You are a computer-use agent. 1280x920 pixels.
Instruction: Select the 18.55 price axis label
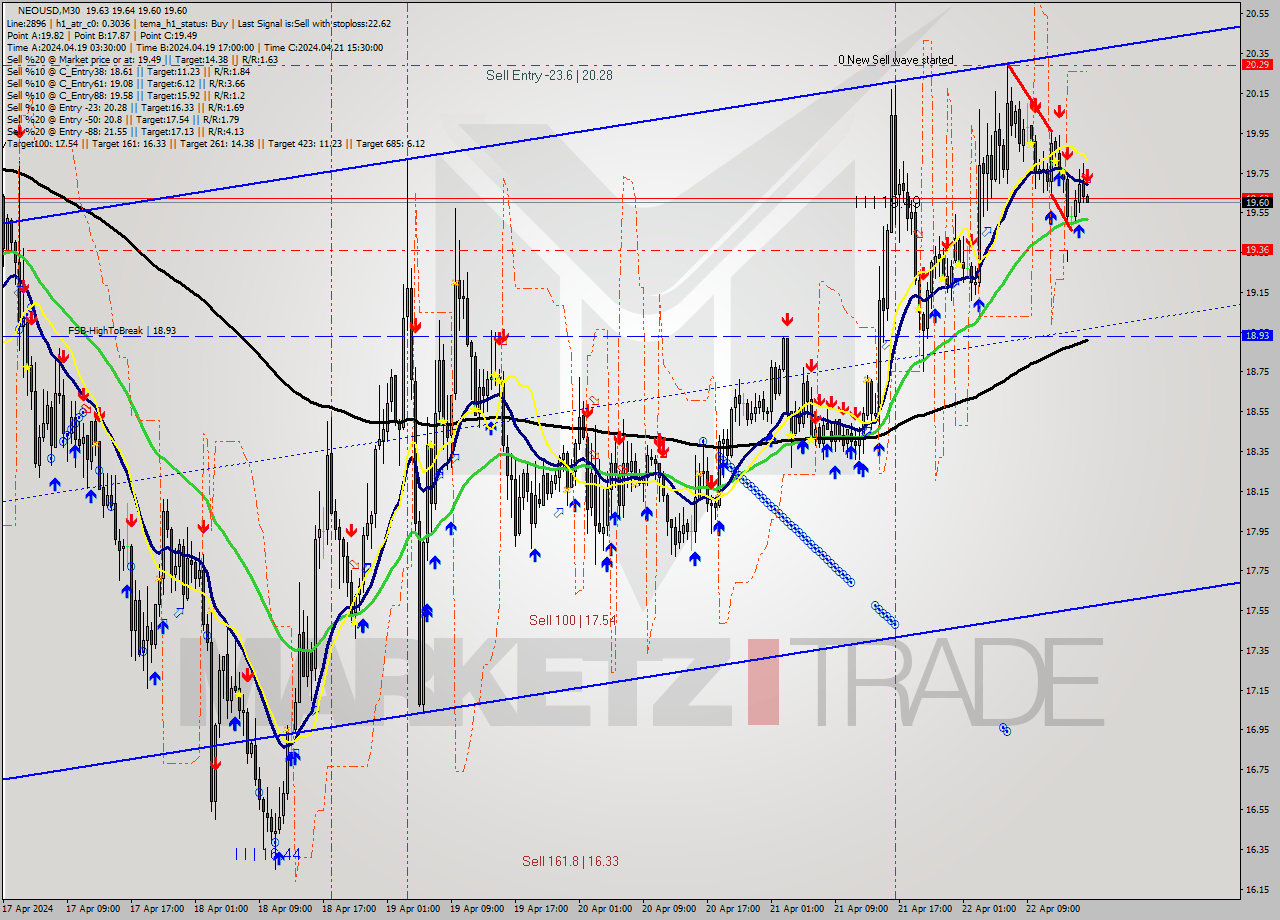point(1257,411)
